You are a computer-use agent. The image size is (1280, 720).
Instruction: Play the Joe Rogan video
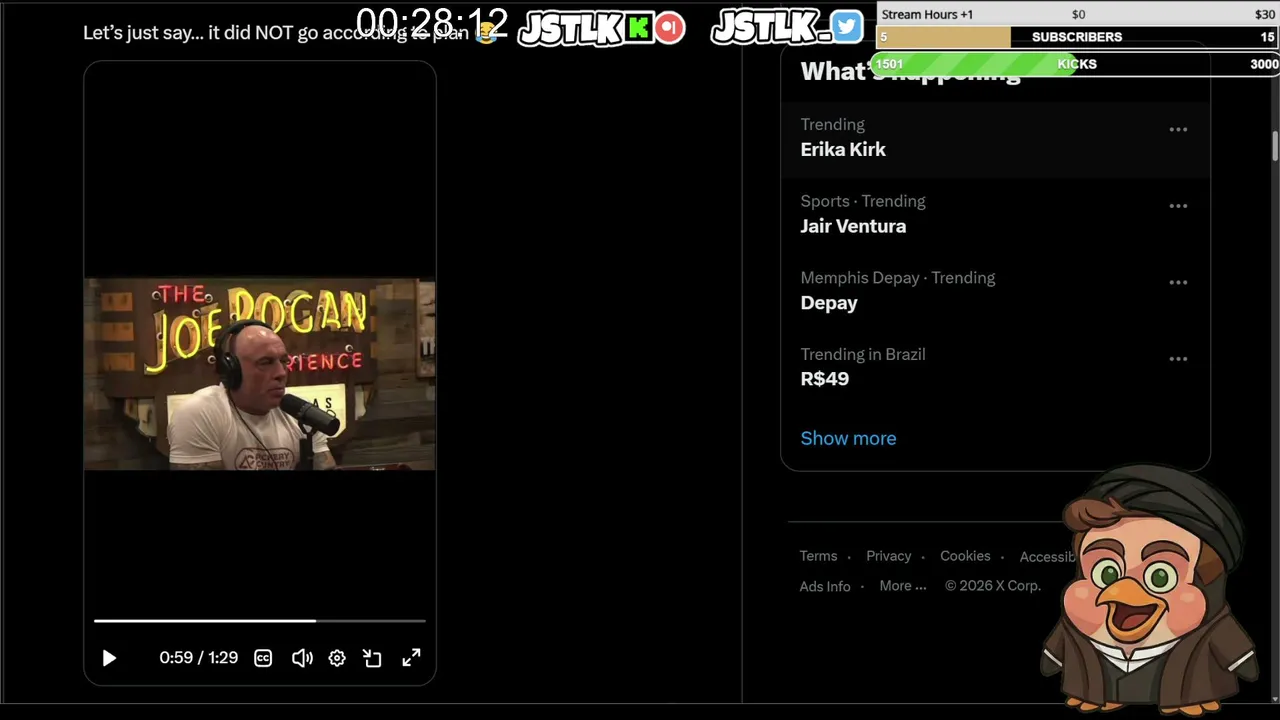[x=109, y=658]
